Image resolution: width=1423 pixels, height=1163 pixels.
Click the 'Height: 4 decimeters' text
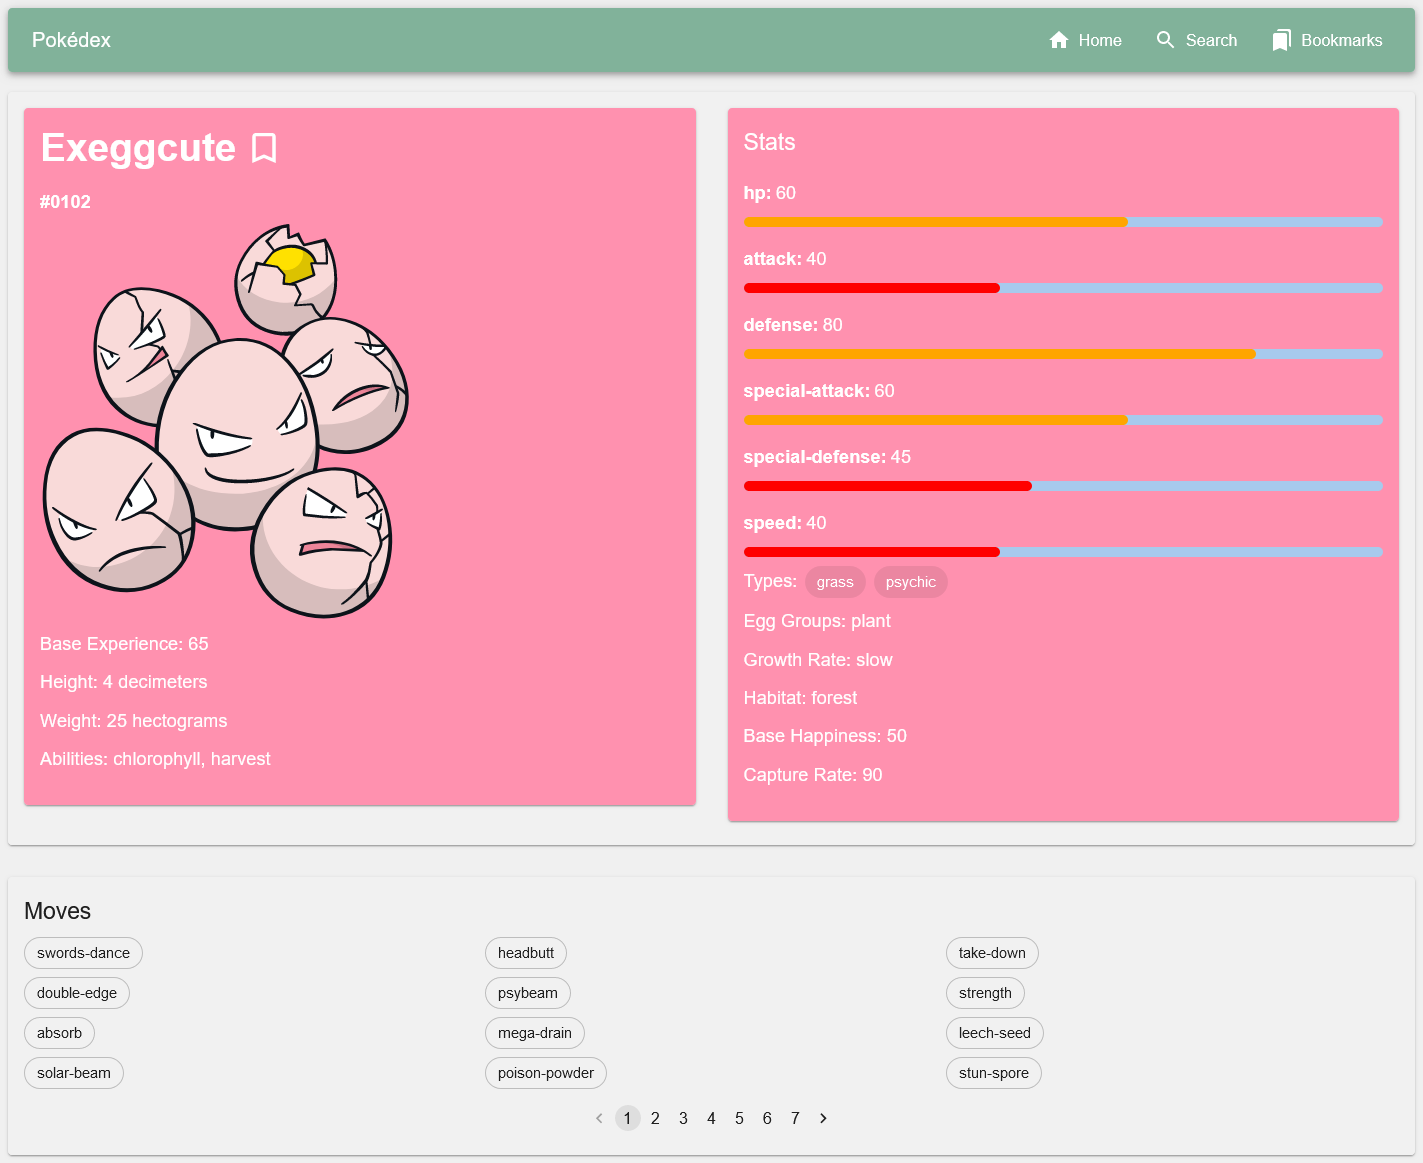[124, 682]
